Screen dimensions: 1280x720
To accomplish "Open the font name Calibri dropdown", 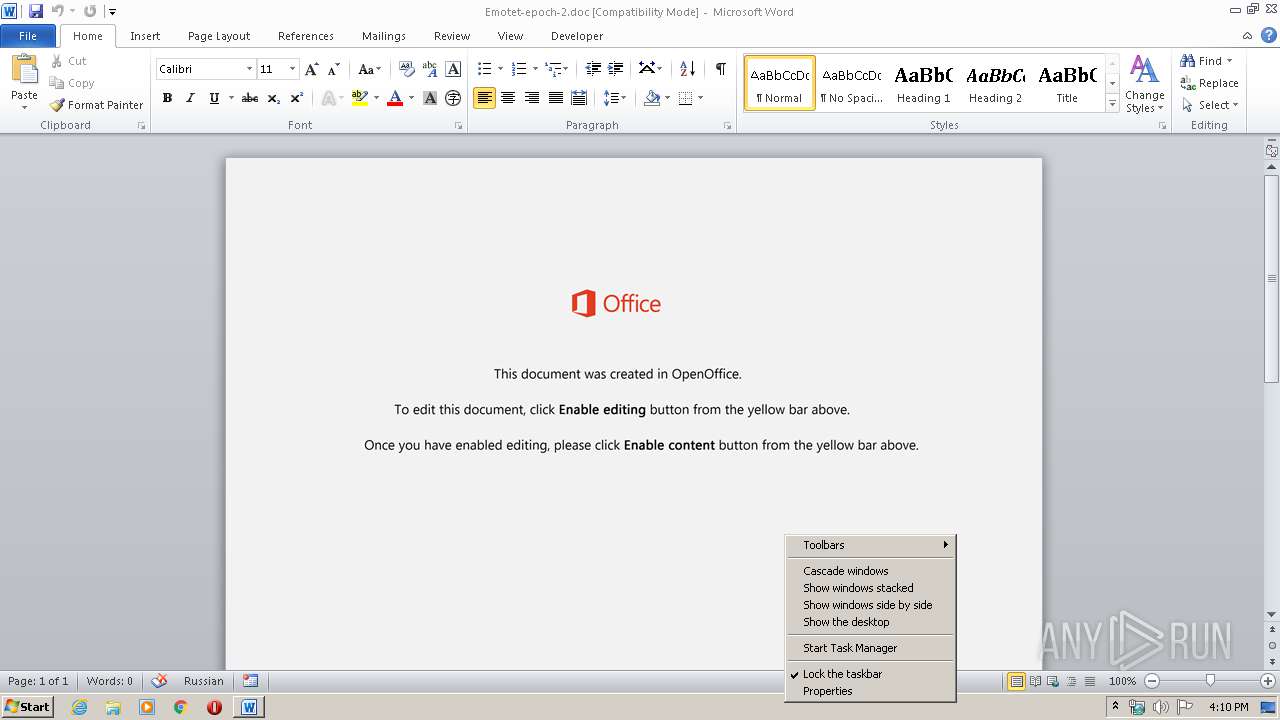I will click(249, 69).
